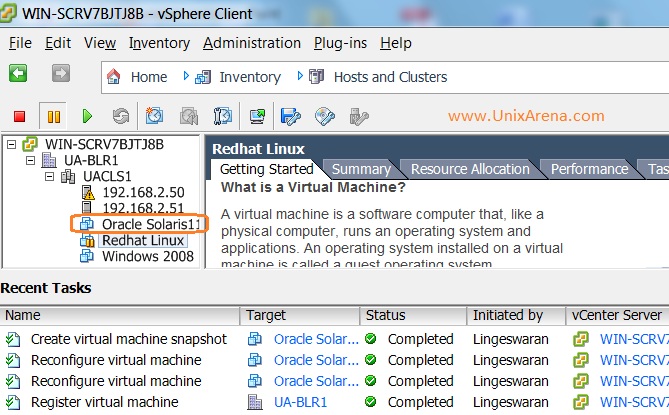The height and width of the screenshot is (415, 669).
Task: Switch to the Summary tab
Action: click(361, 169)
